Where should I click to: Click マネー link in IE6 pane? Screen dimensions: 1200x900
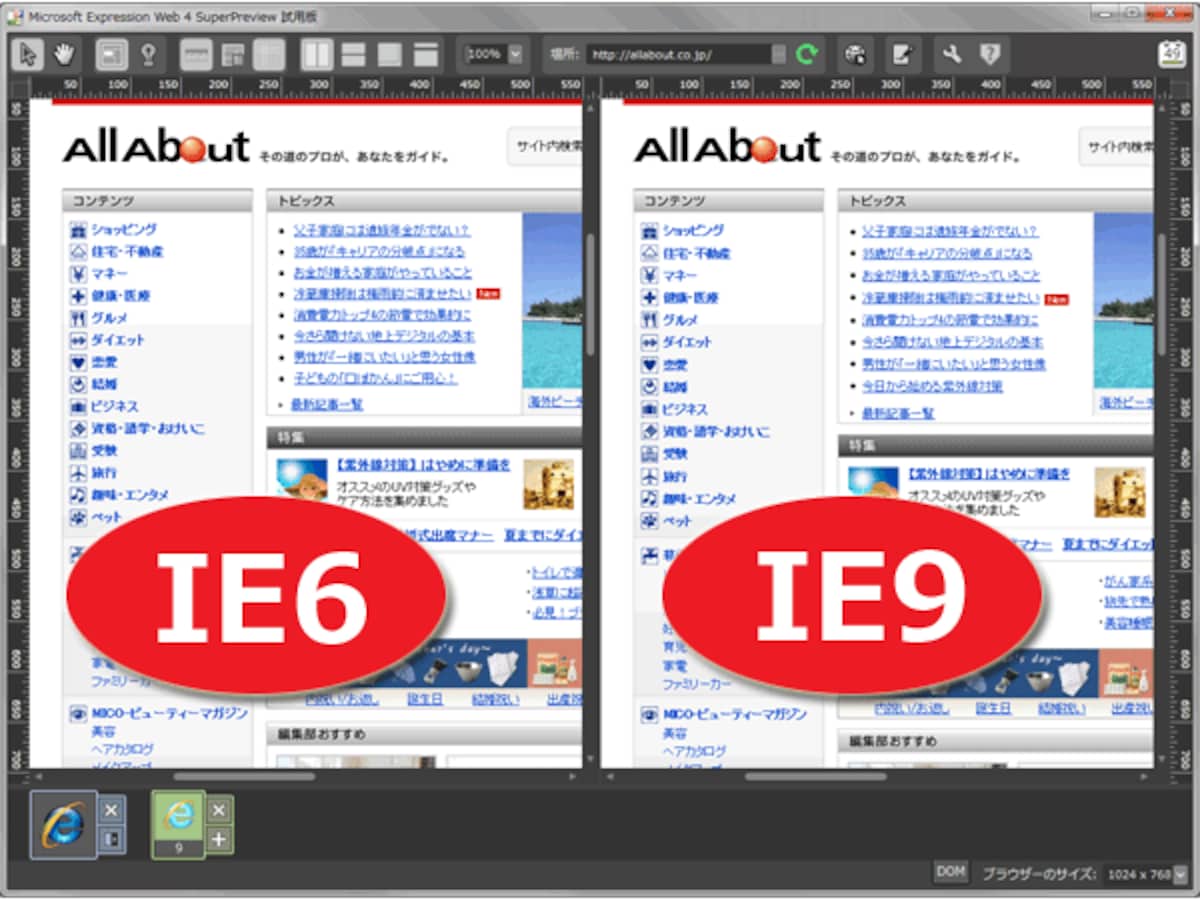point(109,274)
